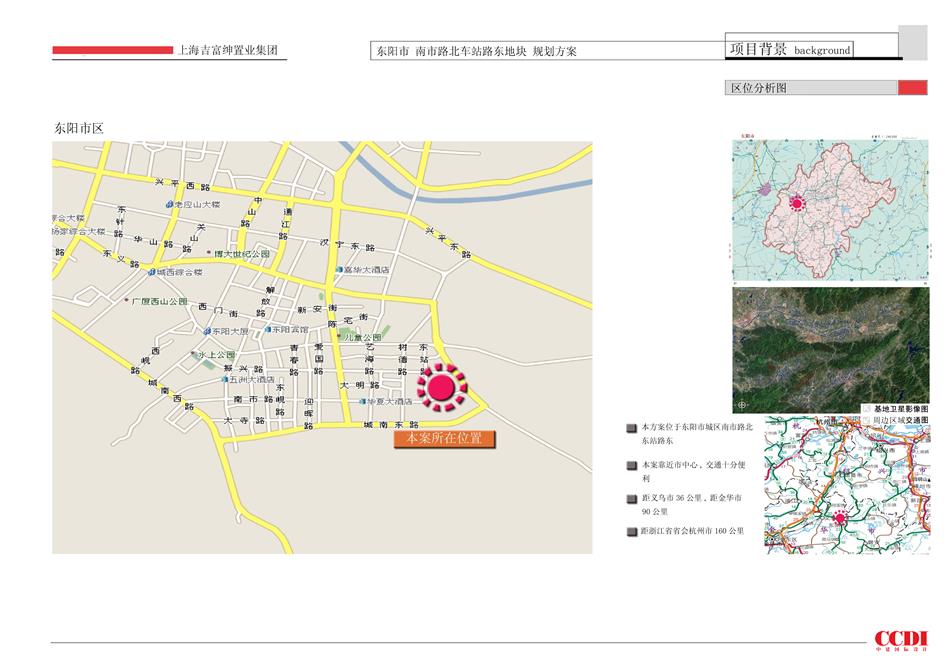Click the landmark label 华夏大酒店
The width and height of the screenshot is (950, 671).
point(390,402)
